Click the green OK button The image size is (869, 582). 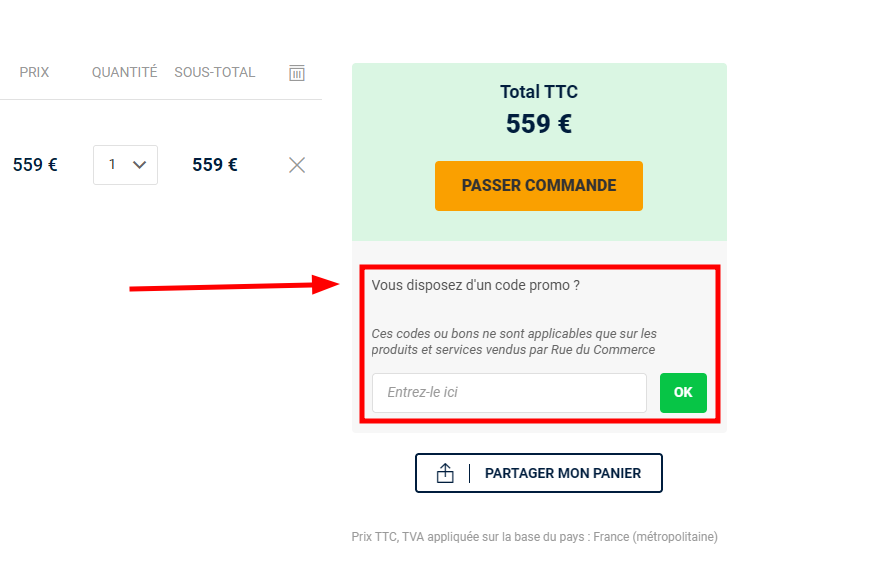pos(683,393)
